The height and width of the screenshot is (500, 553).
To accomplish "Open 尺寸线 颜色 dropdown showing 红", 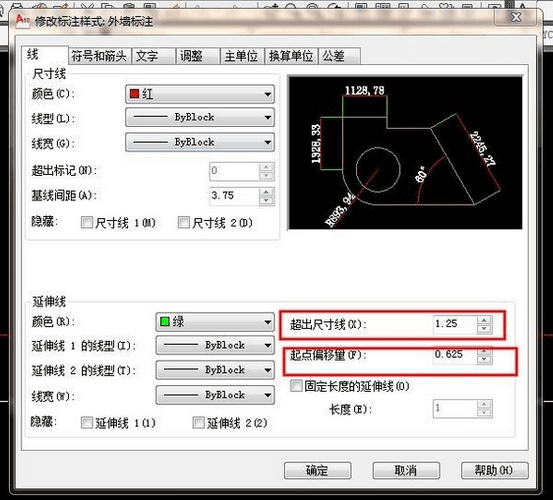I will (x=200, y=94).
